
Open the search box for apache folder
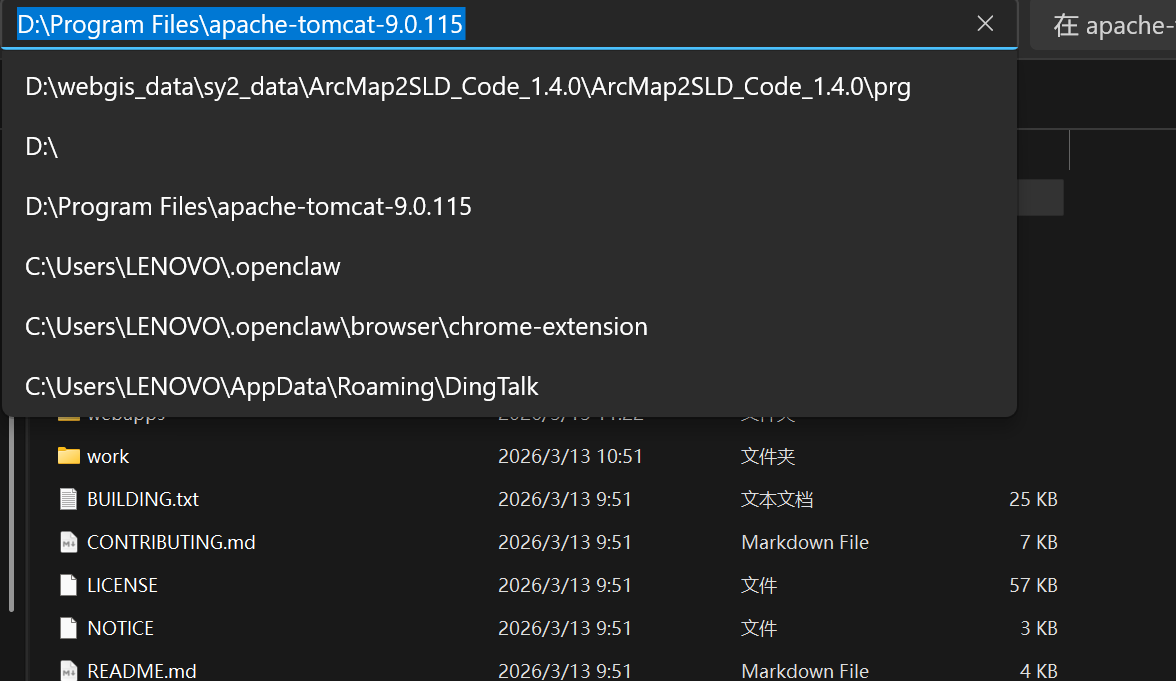tap(1104, 26)
